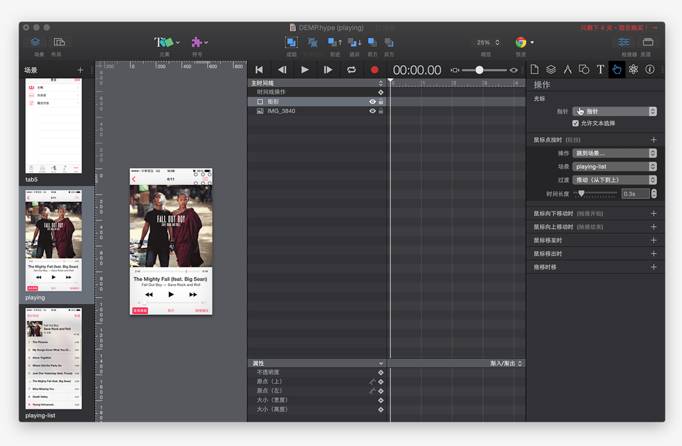Toggle timeline loop playback icon
Viewport: 682px width, 446px height.
pos(351,70)
